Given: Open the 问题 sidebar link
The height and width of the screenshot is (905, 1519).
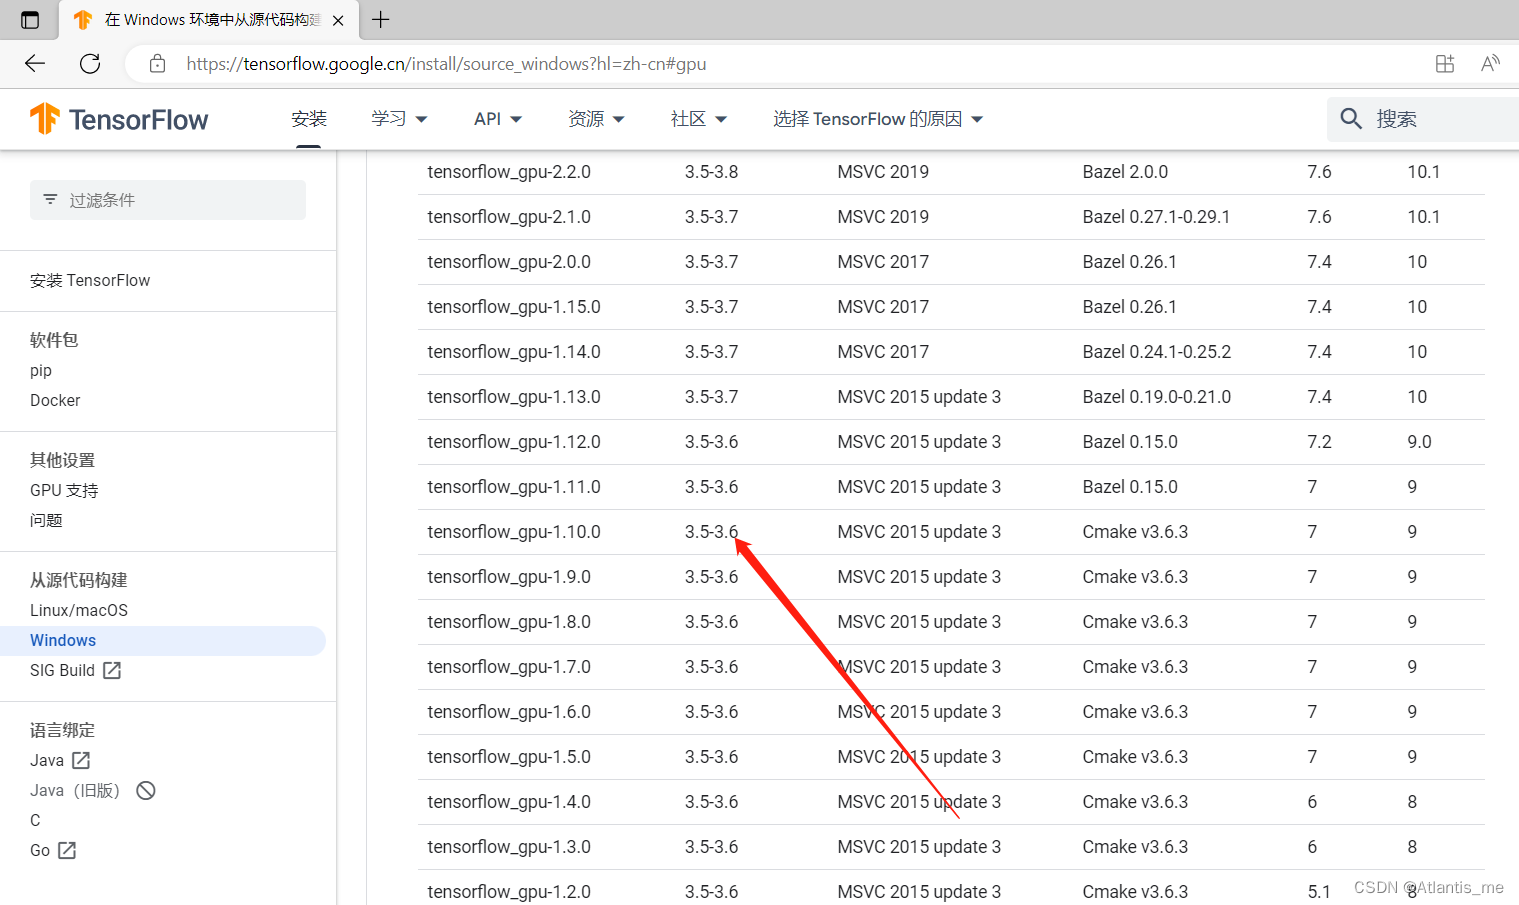Looking at the screenshot, I should (x=46, y=520).
